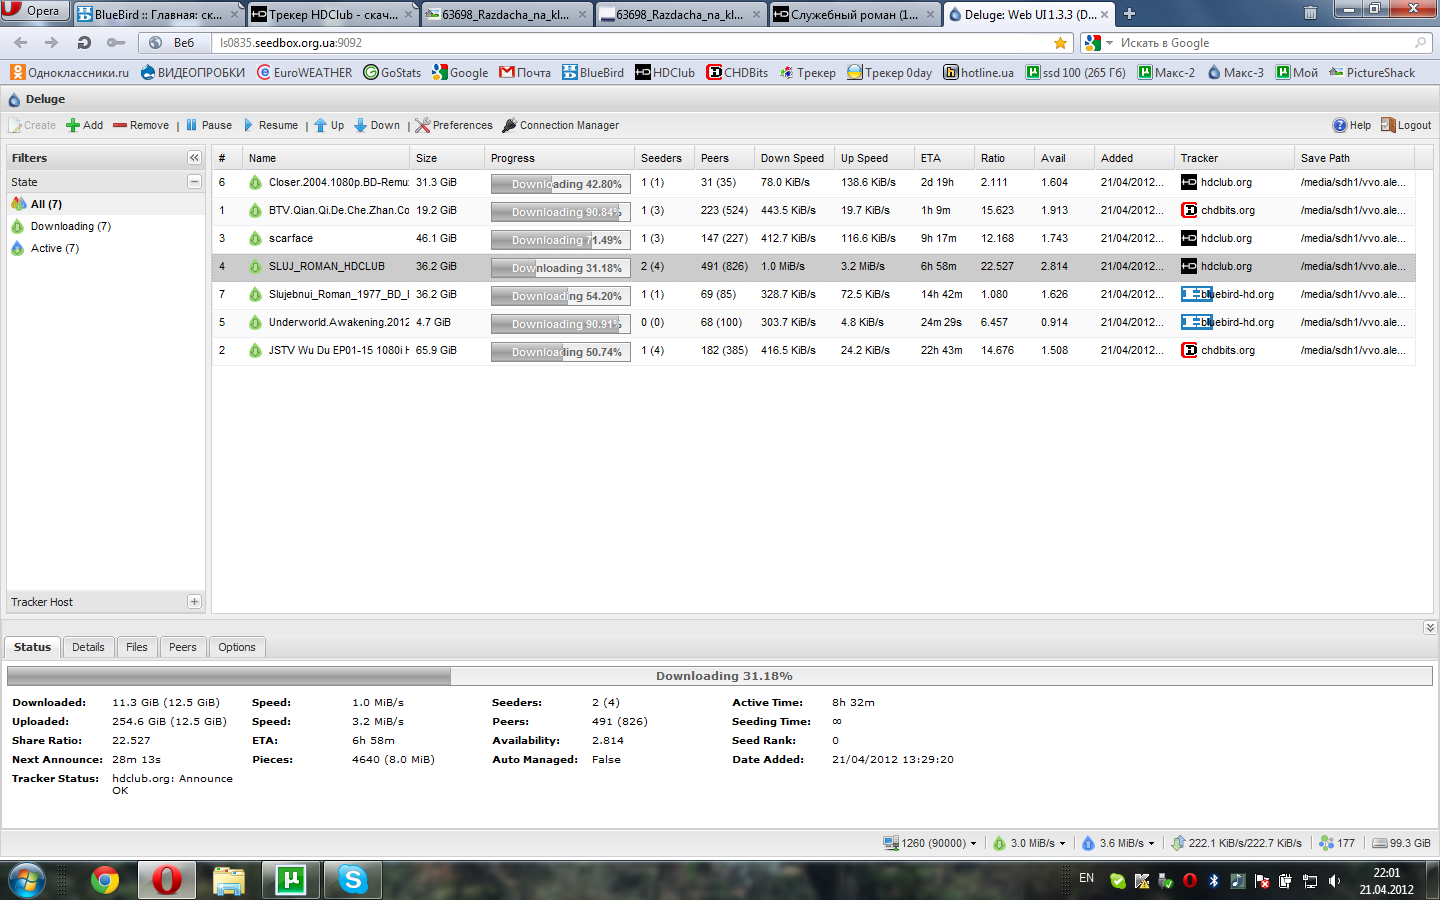Expand the Tracker Host section
Screen dimensions: 1440x900
coord(194,602)
